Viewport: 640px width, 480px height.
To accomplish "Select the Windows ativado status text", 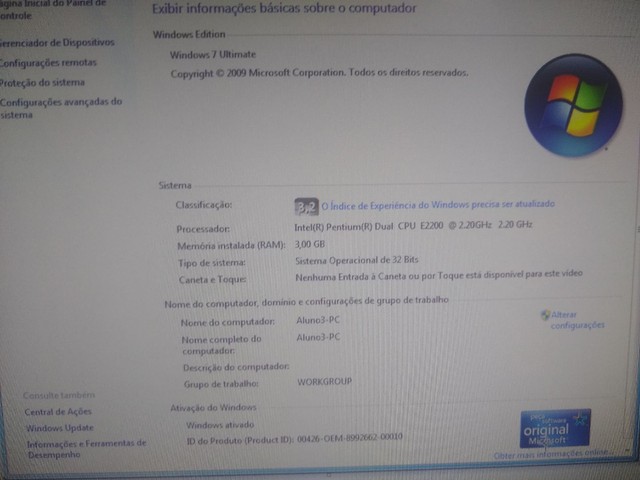I will (x=220, y=425).
